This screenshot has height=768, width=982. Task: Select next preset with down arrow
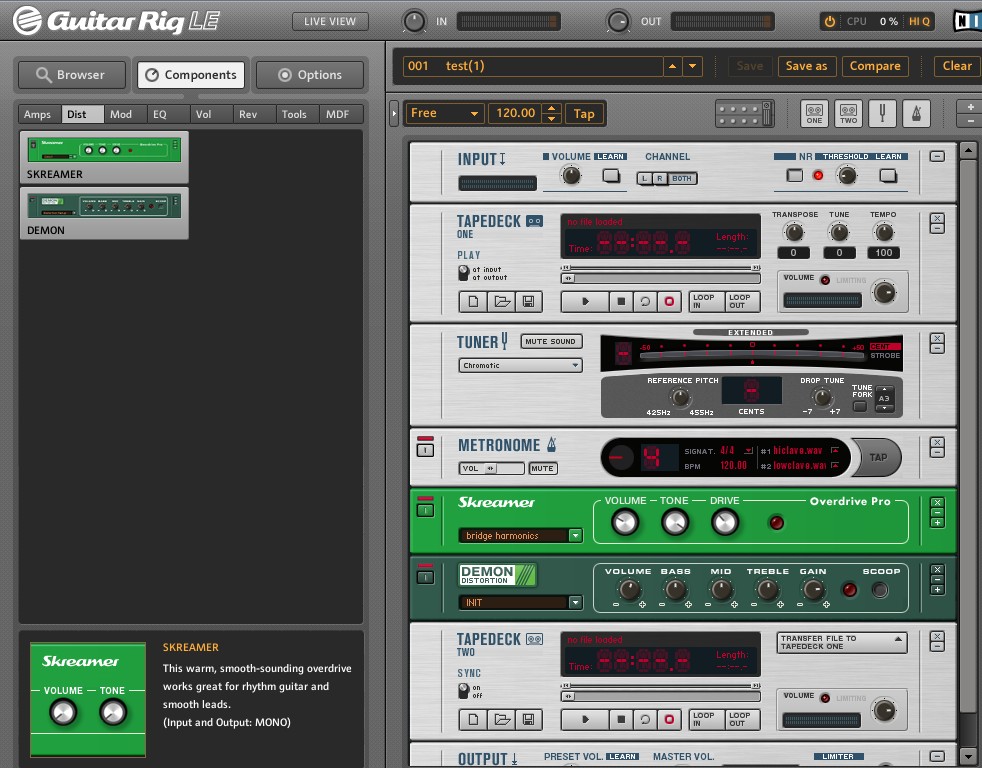point(693,66)
